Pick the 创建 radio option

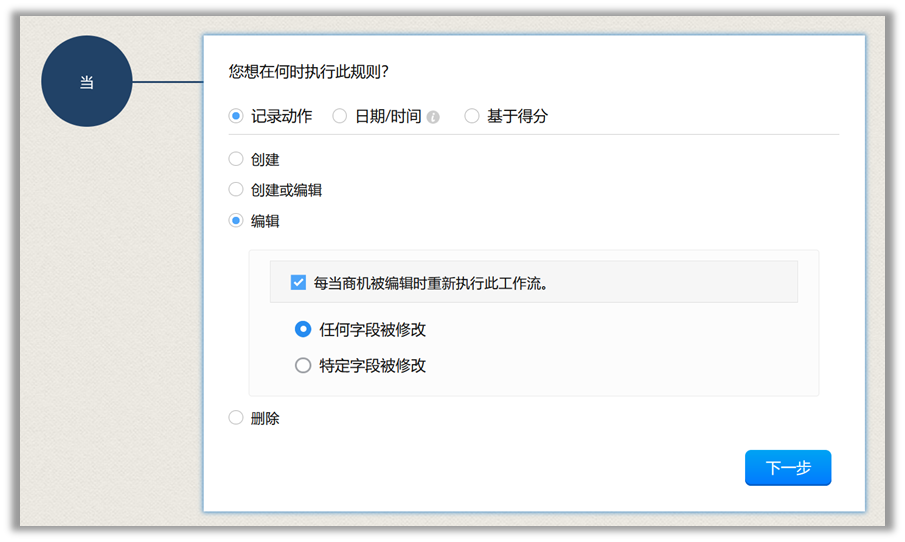236,159
